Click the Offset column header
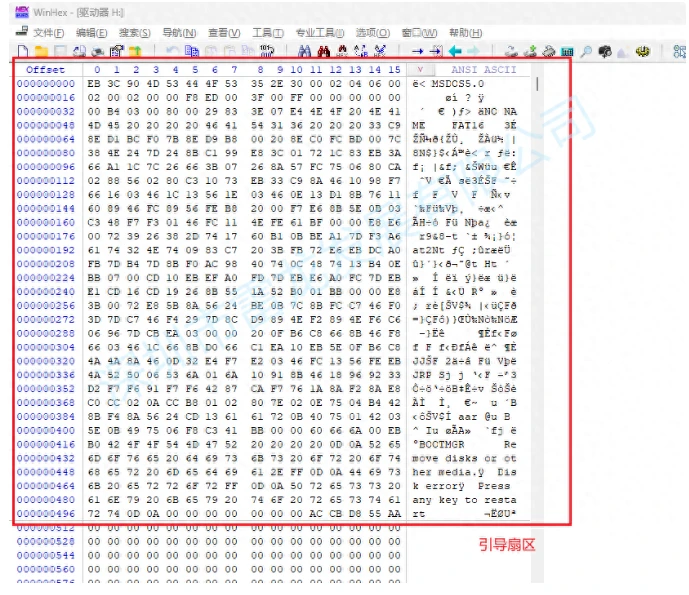This screenshot has width=689, height=595. 45,70
